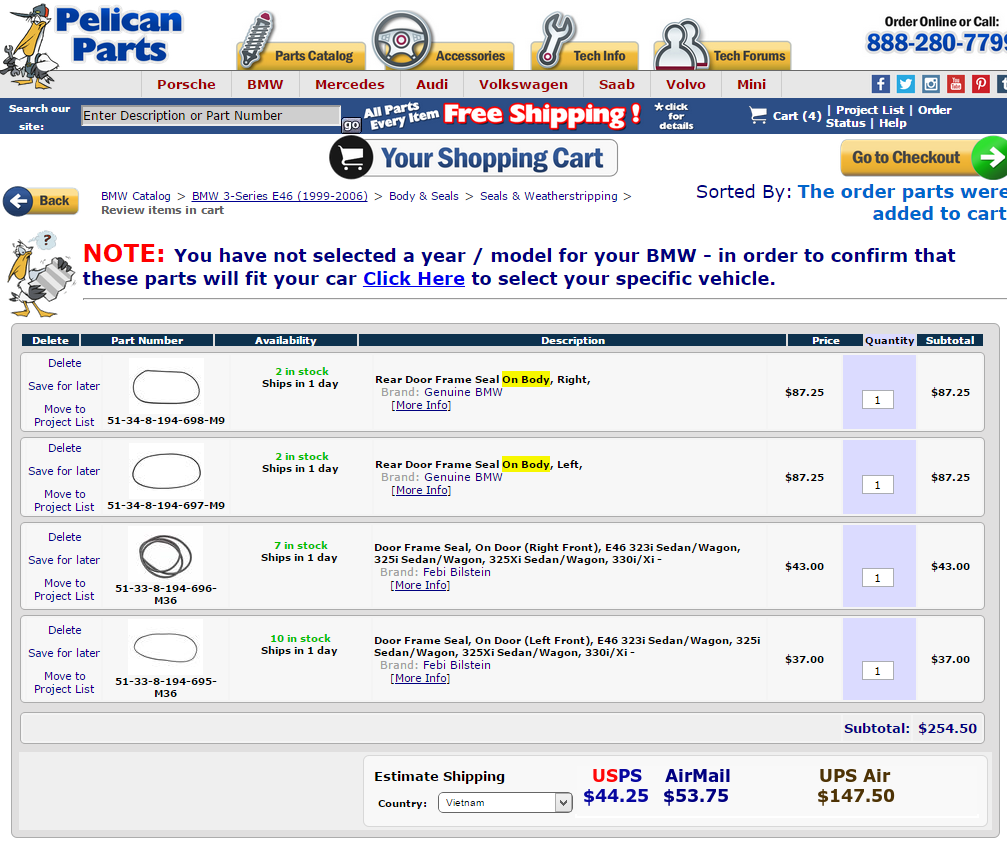Select Volkswagen in the make menu

(x=523, y=84)
